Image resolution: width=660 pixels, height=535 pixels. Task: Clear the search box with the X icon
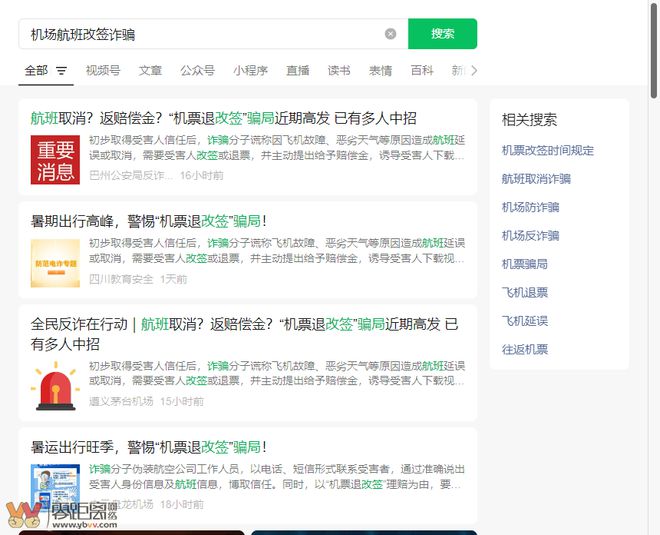[390, 34]
